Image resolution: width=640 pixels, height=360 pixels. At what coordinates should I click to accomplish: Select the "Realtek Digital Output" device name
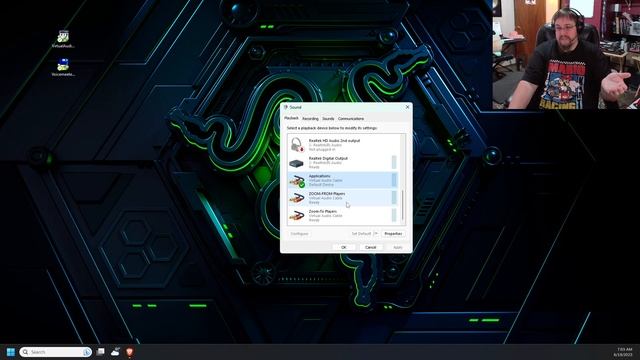tap(328, 158)
